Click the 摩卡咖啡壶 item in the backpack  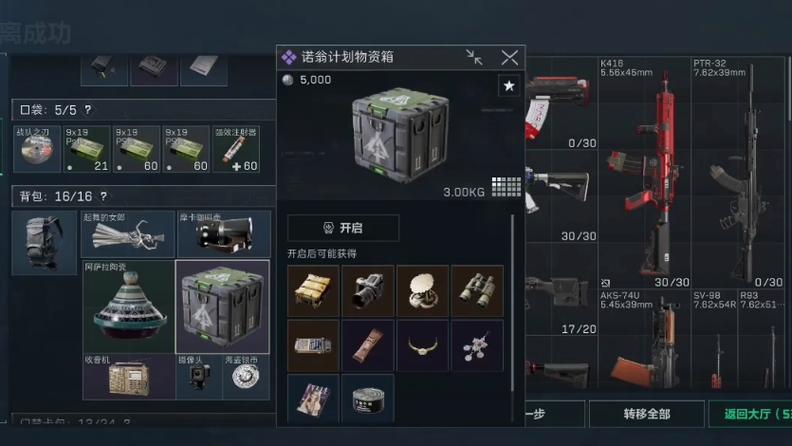pos(224,234)
